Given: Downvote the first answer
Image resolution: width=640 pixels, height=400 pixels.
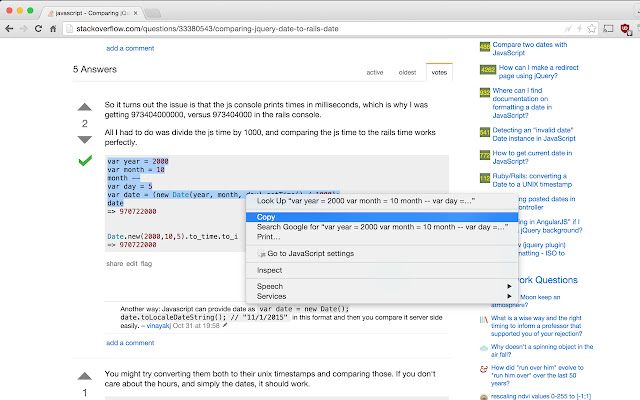Looking at the screenshot, I should coord(85,141).
